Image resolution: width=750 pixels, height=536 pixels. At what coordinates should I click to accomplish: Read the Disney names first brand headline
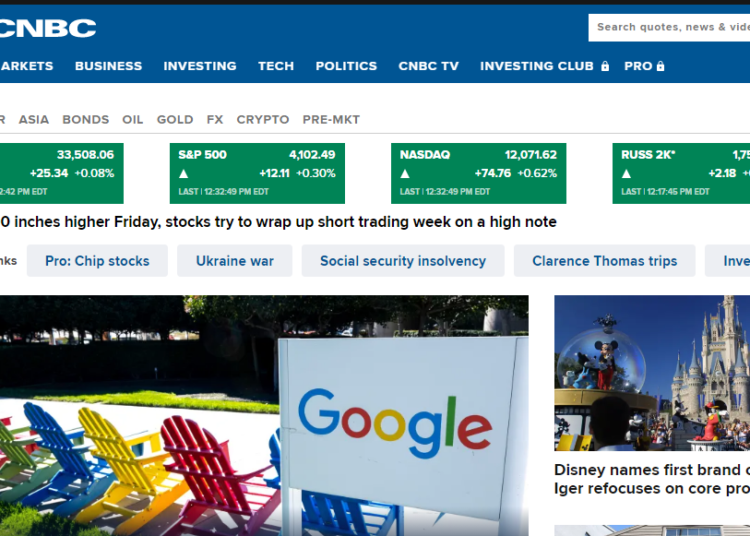(652, 479)
